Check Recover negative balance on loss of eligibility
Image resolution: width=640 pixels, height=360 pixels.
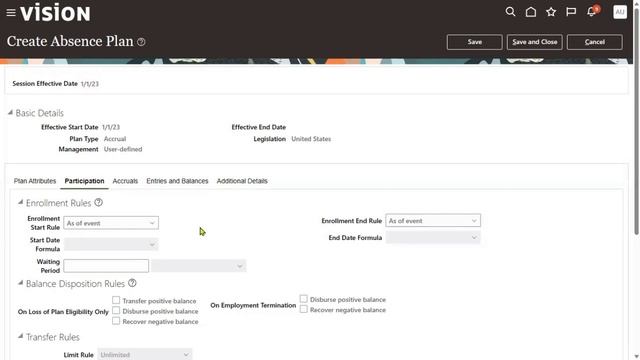(x=116, y=321)
